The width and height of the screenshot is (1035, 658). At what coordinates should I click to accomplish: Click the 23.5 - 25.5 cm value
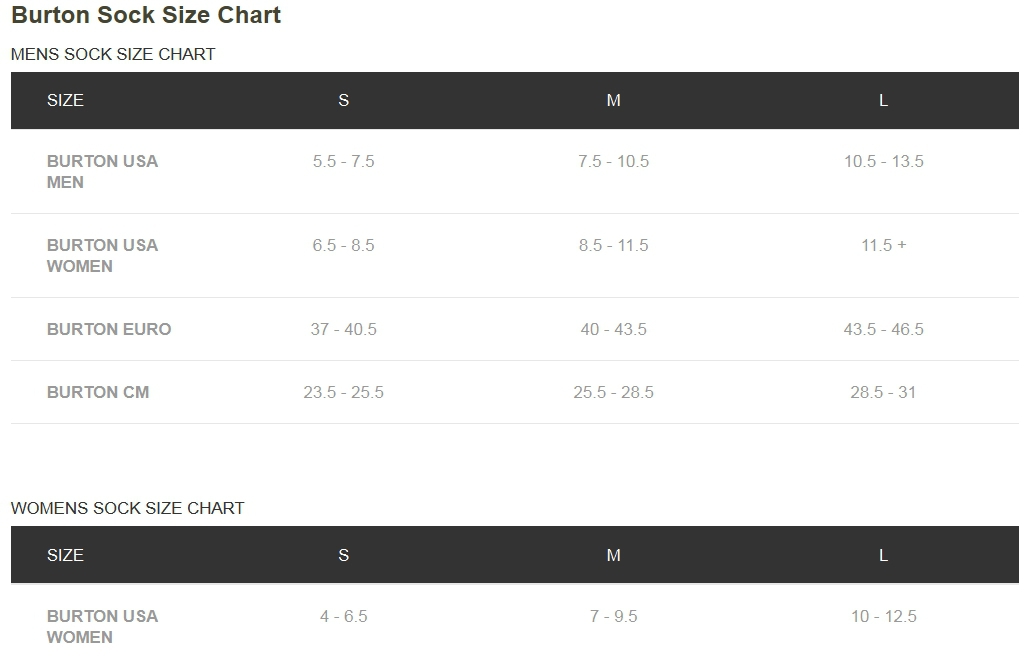[343, 393]
